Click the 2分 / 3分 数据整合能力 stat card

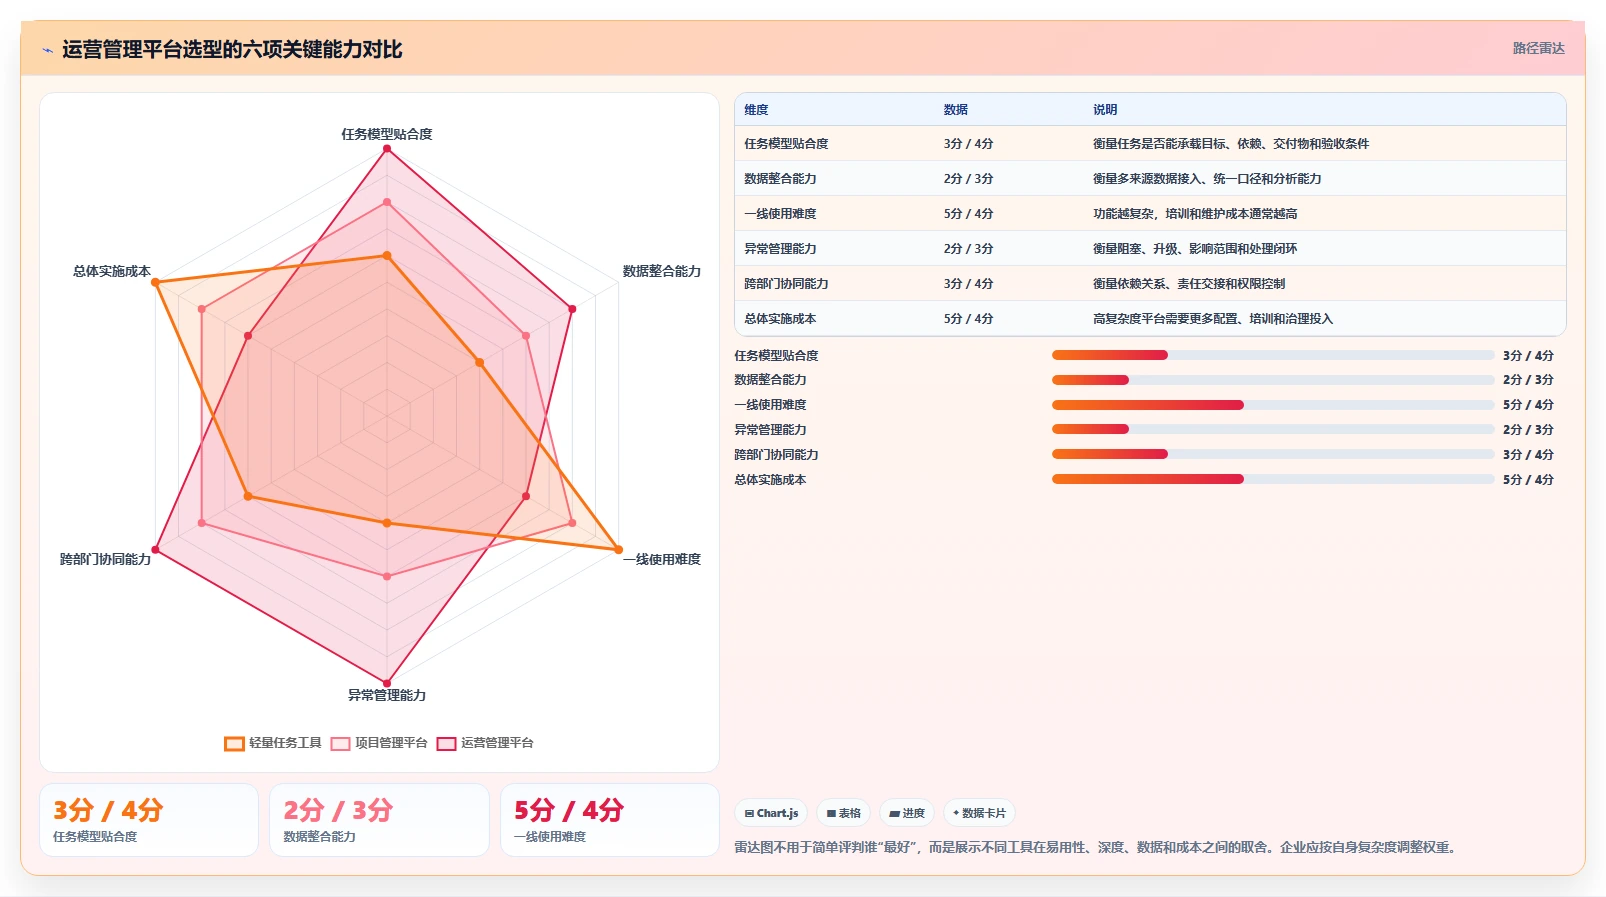(379, 820)
